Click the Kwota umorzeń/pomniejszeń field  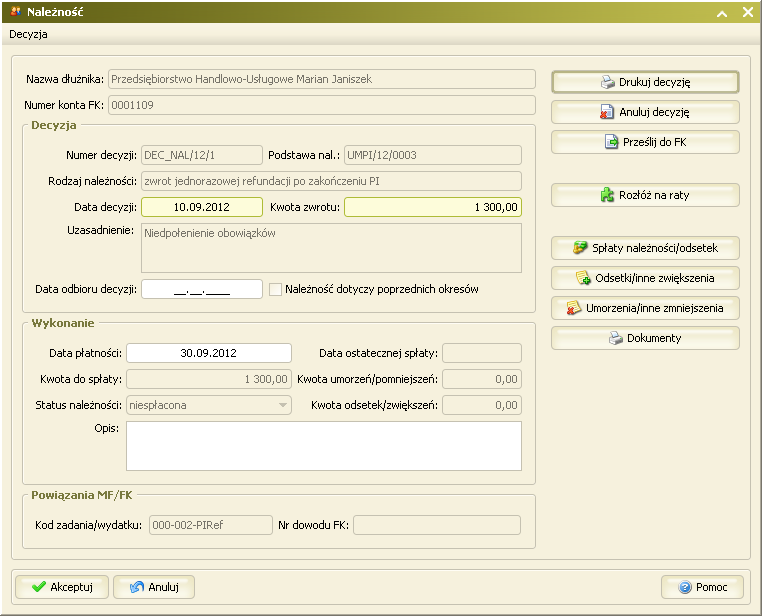(482, 379)
